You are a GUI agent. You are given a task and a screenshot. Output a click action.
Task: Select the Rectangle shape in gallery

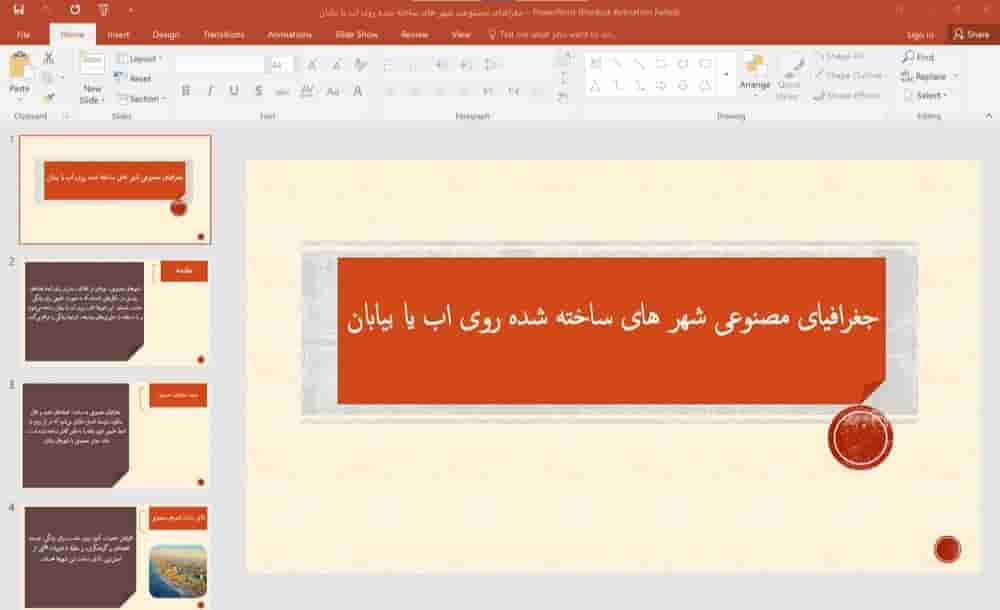point(661,63)
